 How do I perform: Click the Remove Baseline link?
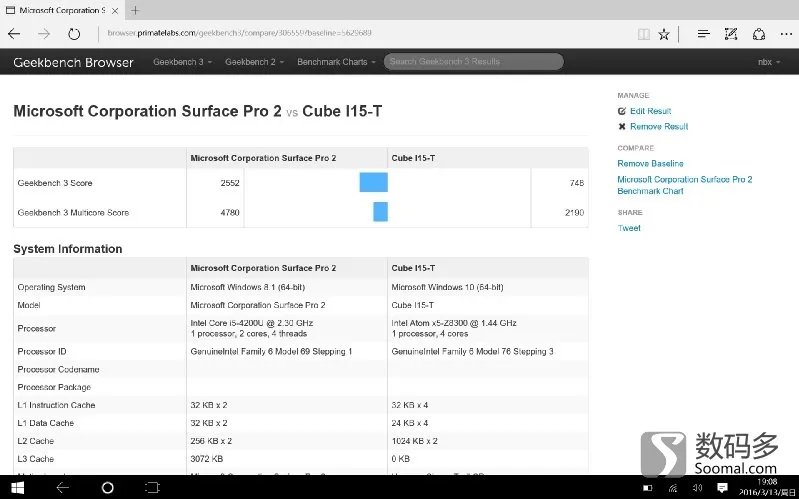coord(650,164)
